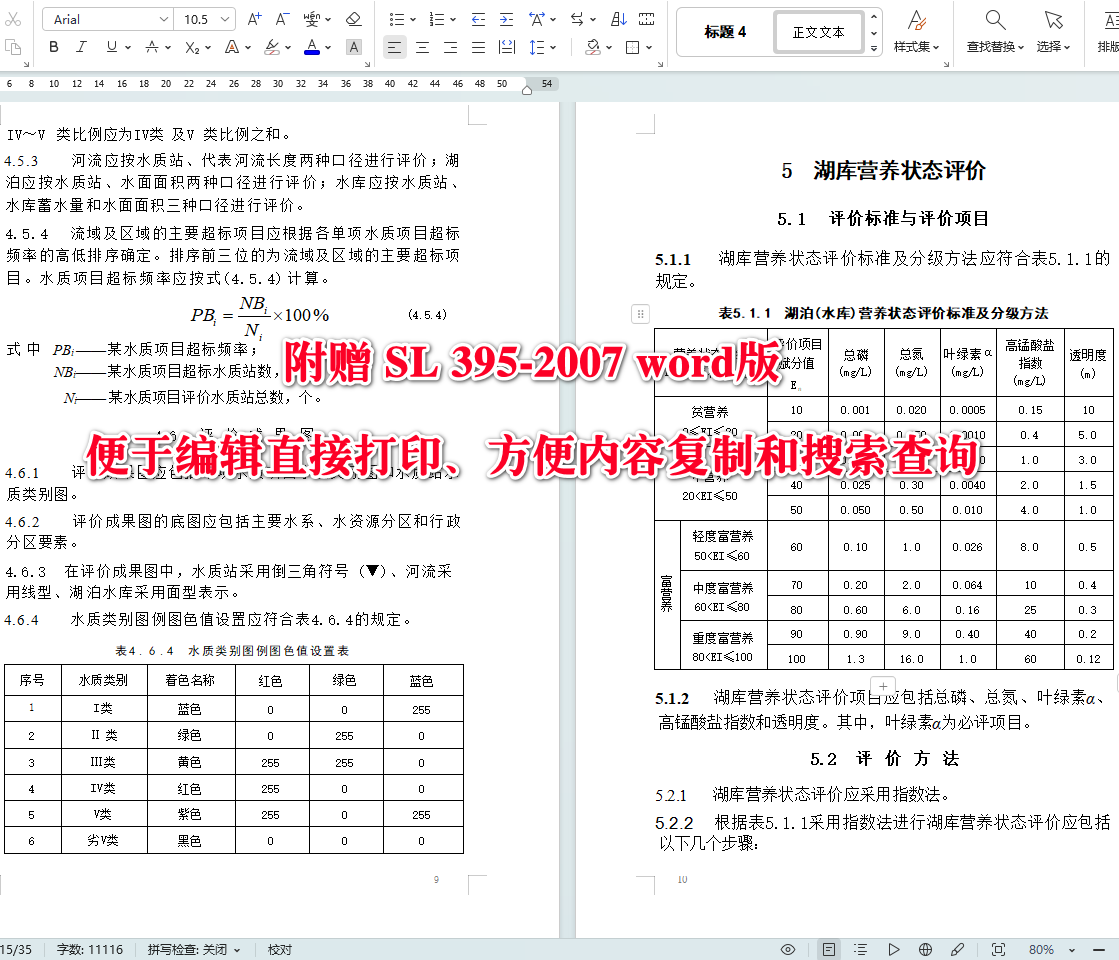Toggle center text alignment
The width and height of the screenshot is (1119, 960).
tap(422, 47)
